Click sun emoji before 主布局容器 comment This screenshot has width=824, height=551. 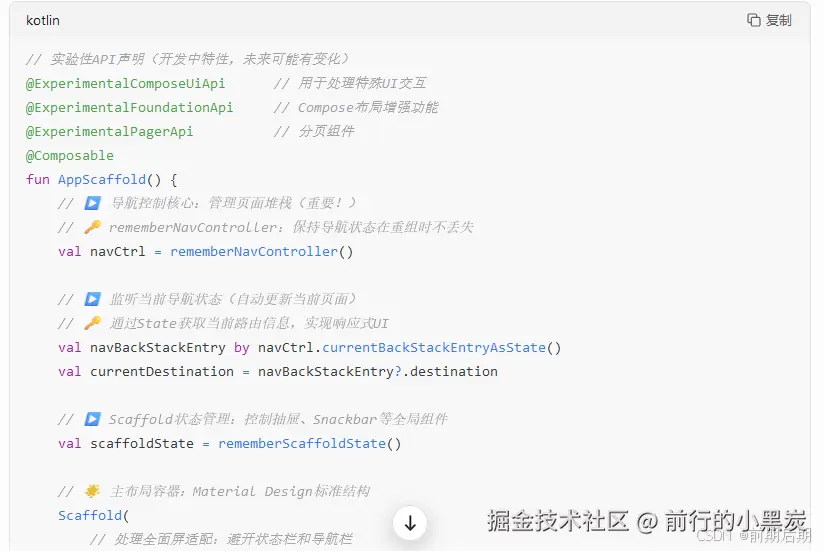(92, 491)
